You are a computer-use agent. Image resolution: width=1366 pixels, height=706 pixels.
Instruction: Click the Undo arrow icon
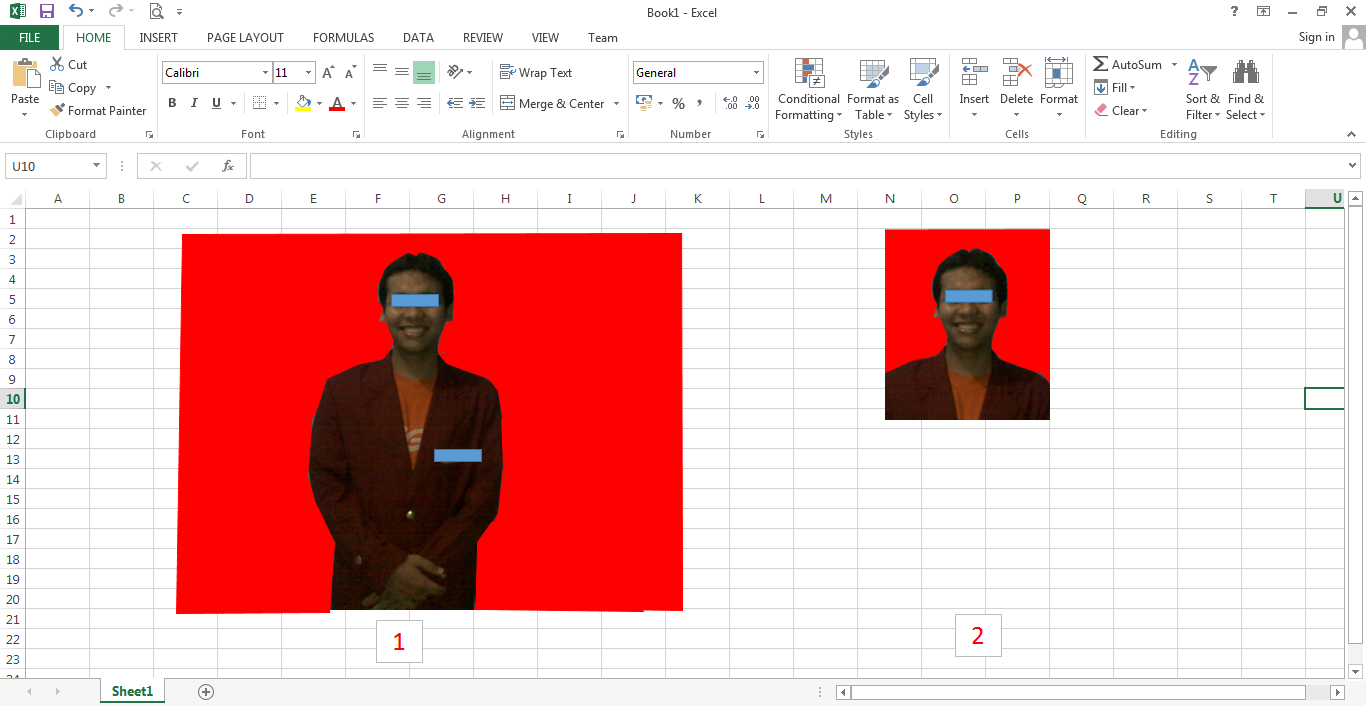coord(76,12)
